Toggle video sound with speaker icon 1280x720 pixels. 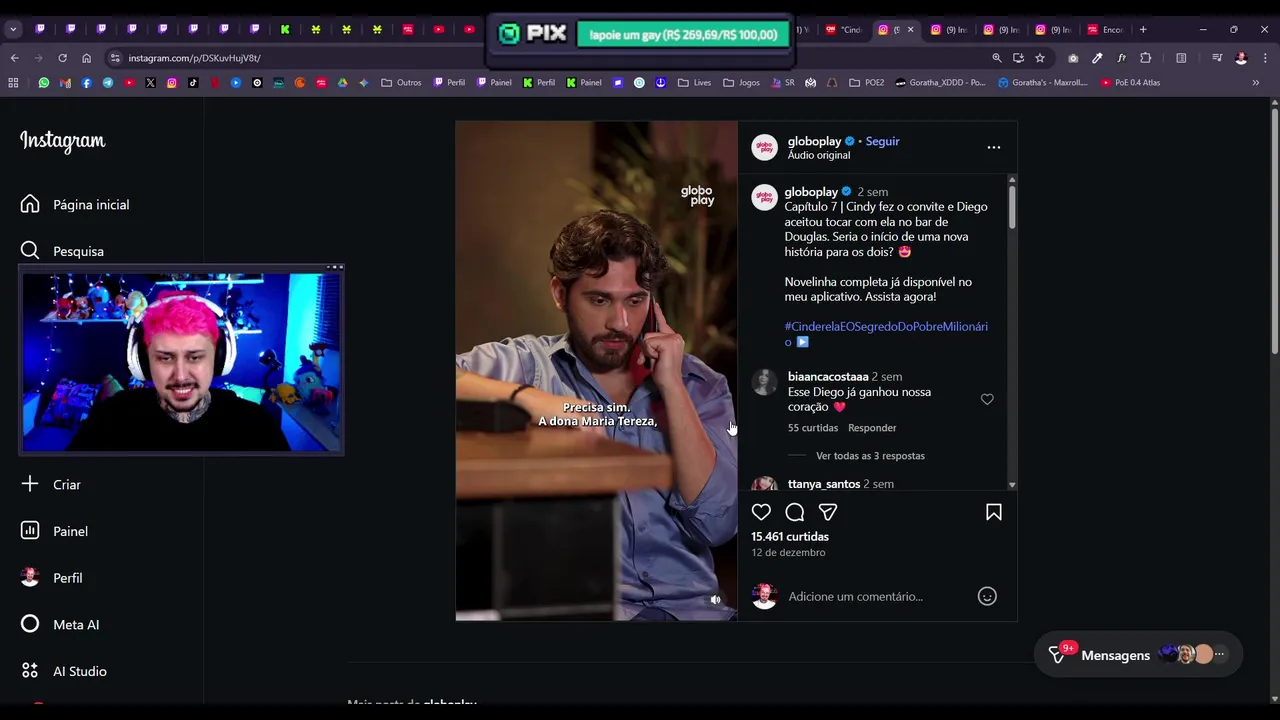pyautogui.click(x=715, y=600)
